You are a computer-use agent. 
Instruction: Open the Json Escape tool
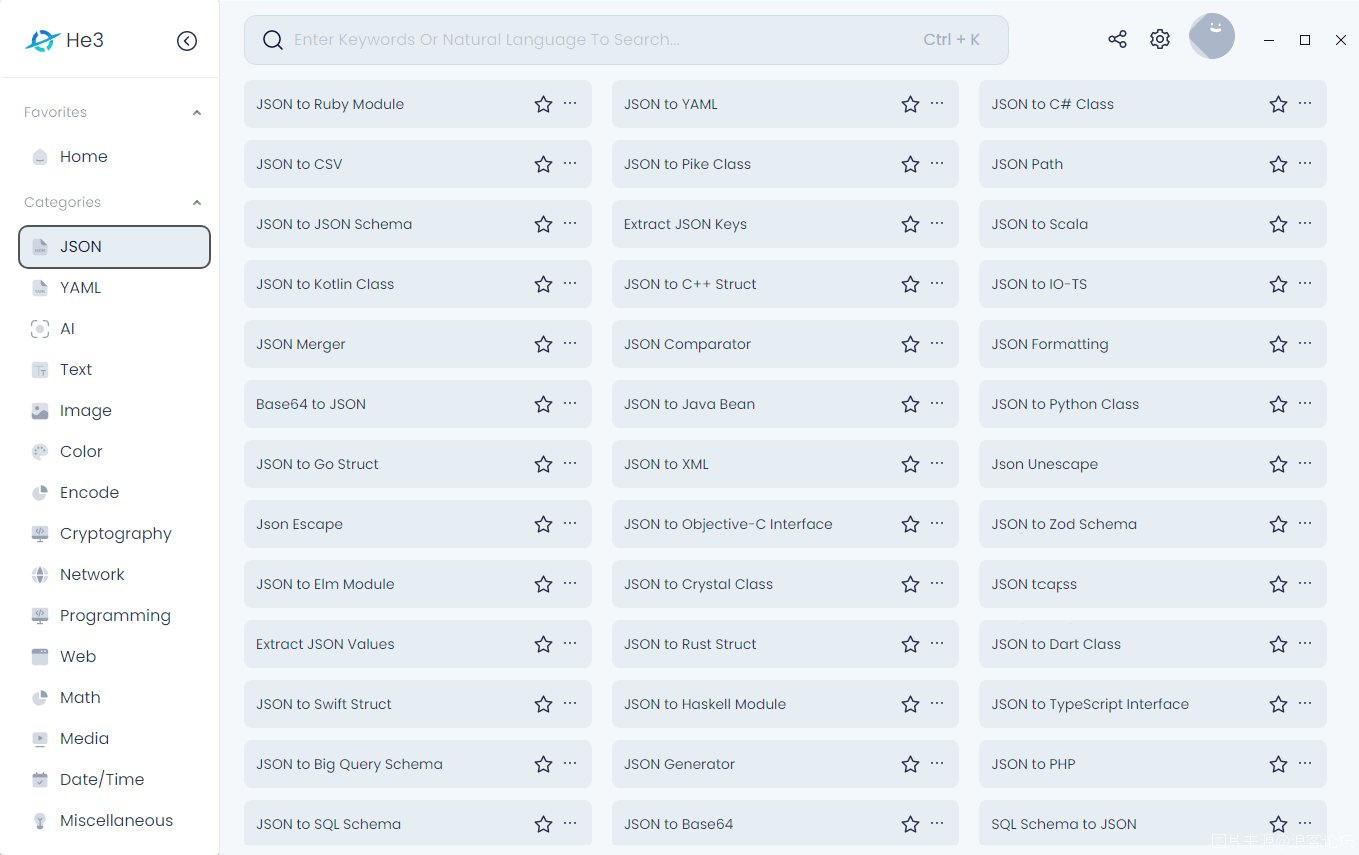coord(418,524)
